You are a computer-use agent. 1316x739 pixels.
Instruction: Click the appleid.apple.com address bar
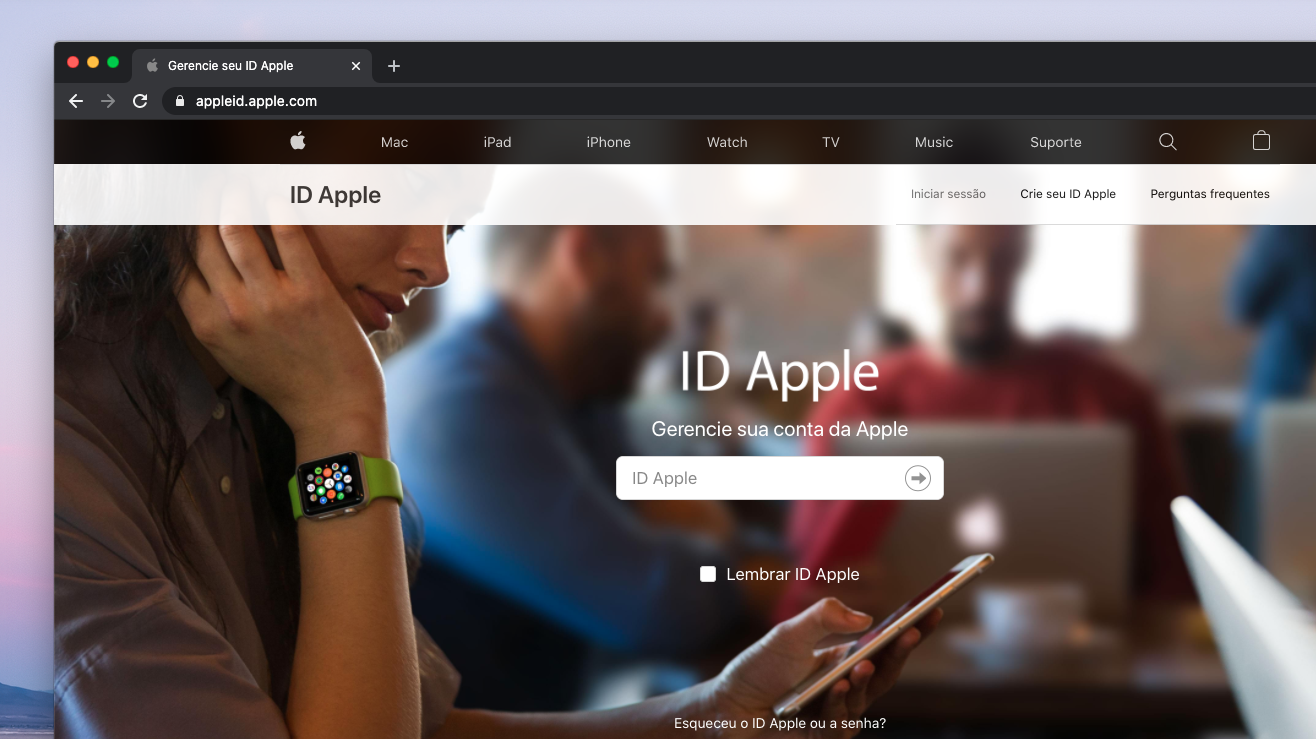click(x=738, y=101)
